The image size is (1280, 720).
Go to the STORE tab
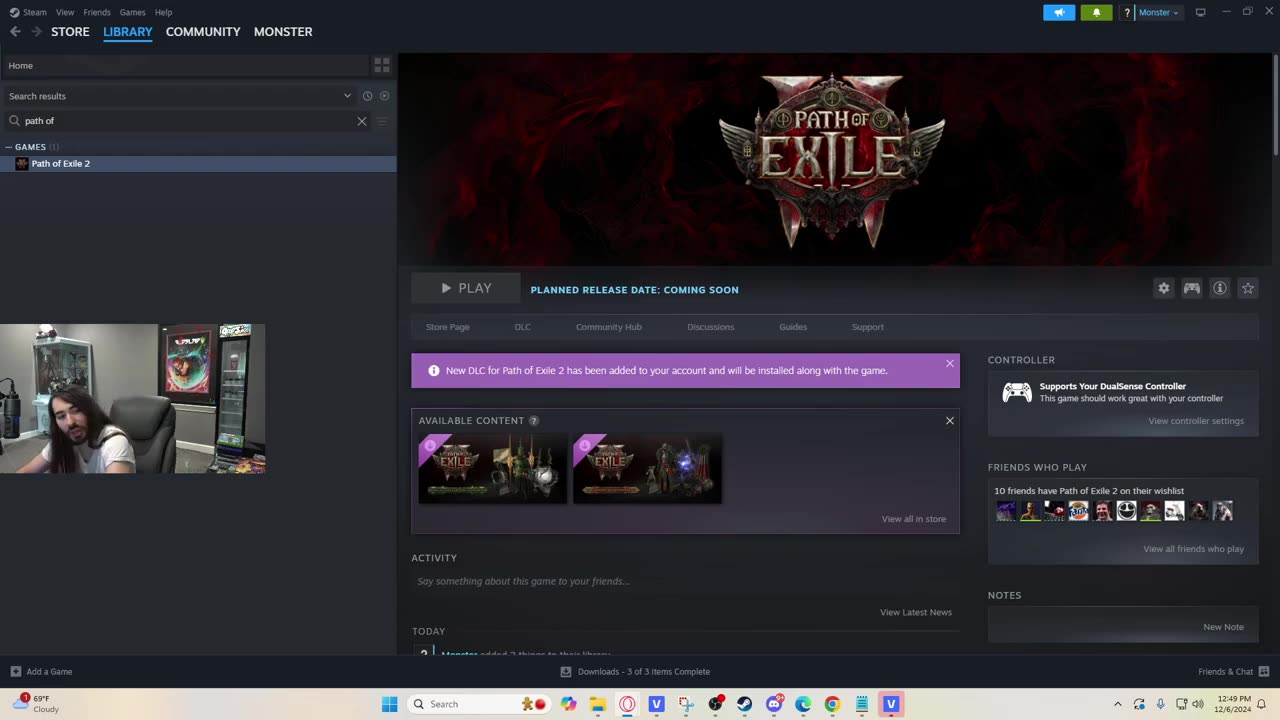tap(70, 32)
